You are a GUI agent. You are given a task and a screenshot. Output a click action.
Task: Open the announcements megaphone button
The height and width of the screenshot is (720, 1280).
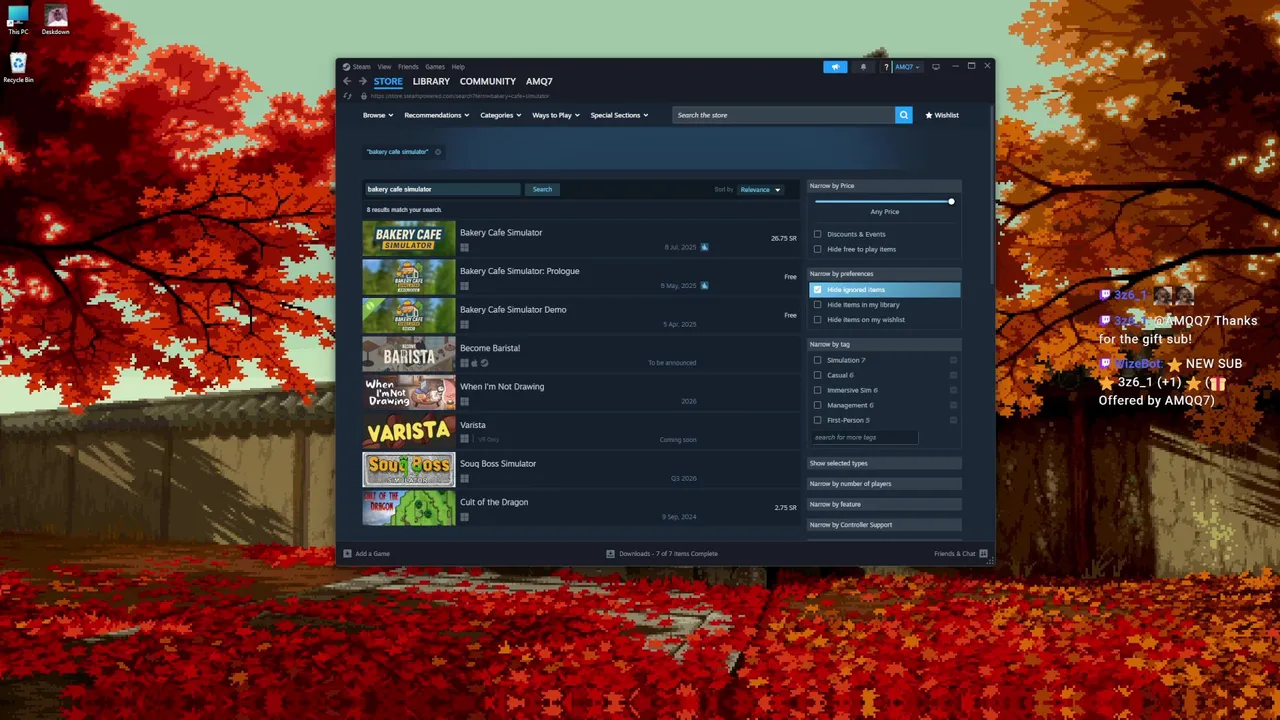(835, 67)
